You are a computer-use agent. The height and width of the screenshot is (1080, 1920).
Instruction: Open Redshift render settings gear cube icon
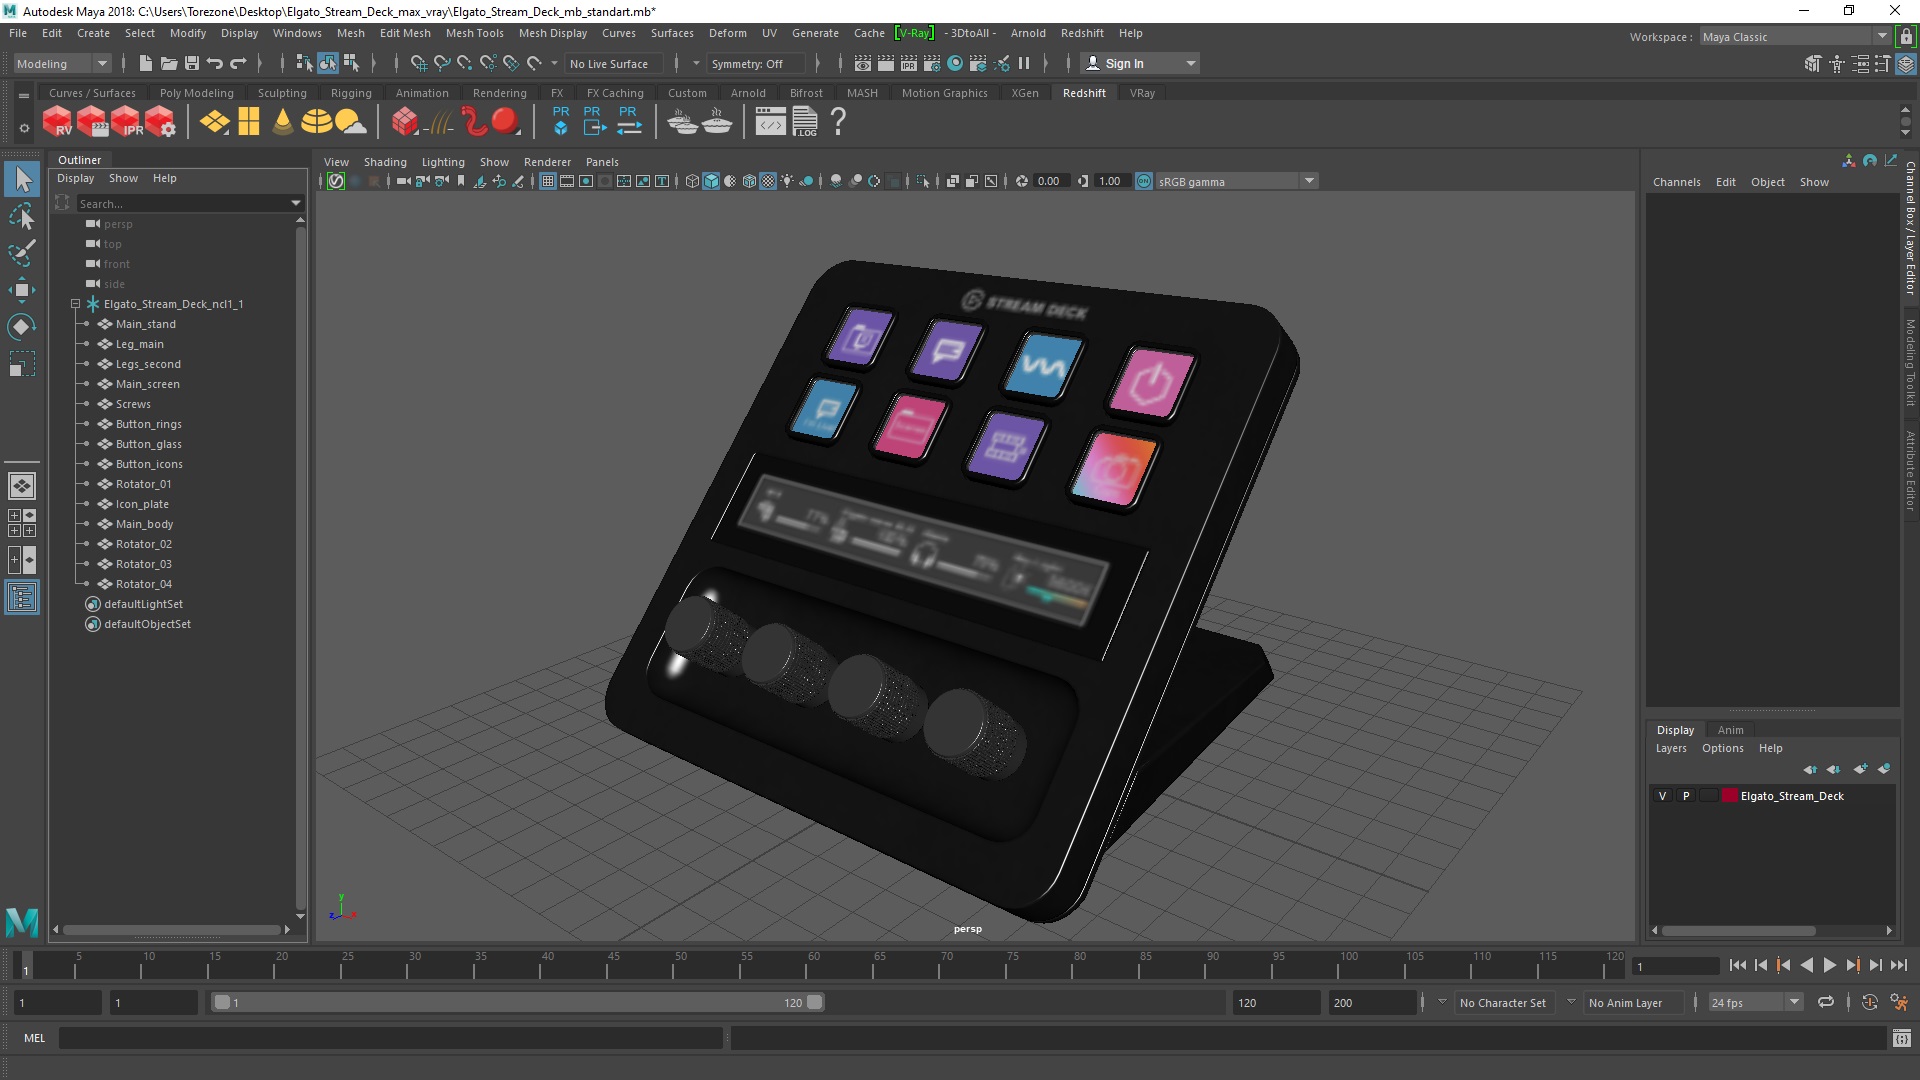(160, 122)
